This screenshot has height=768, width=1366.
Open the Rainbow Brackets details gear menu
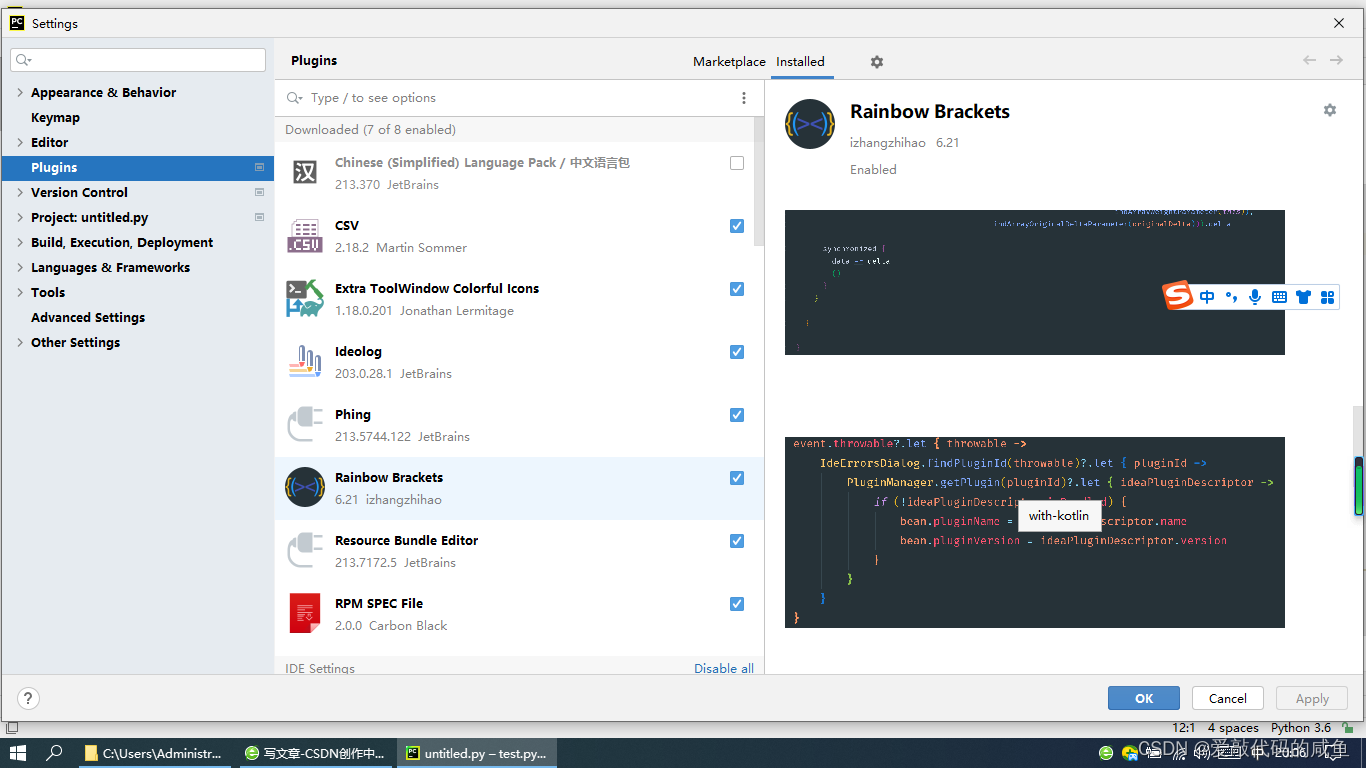point(1330,110)
